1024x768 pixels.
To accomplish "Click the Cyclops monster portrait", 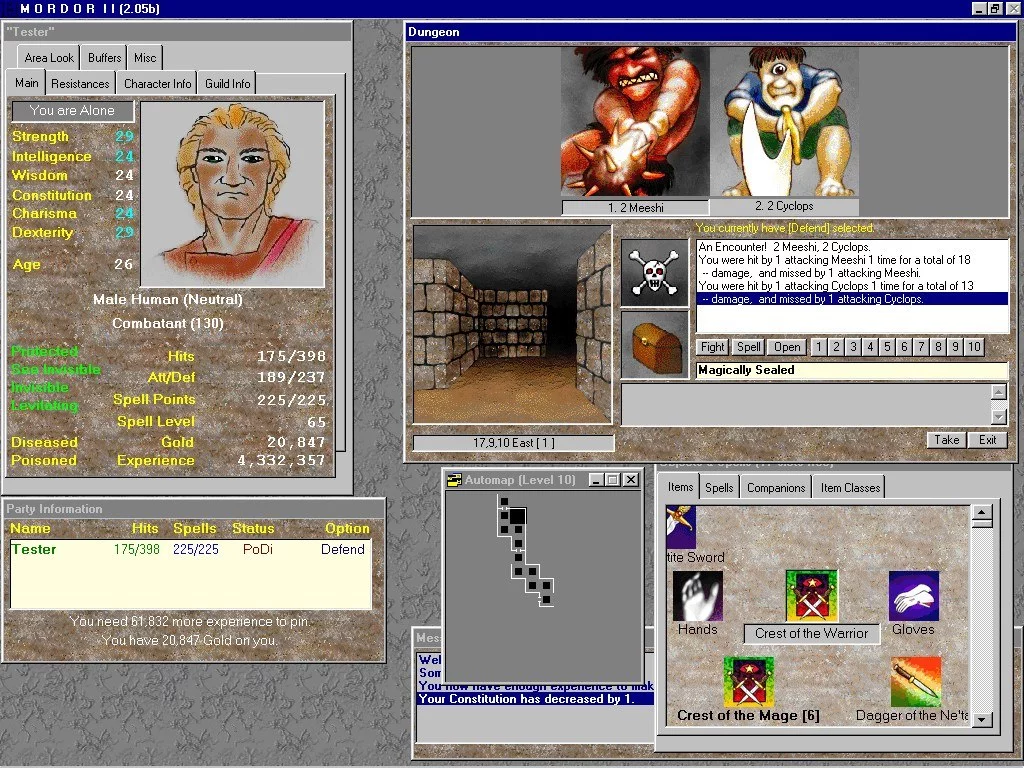I will tap(784, 121).
